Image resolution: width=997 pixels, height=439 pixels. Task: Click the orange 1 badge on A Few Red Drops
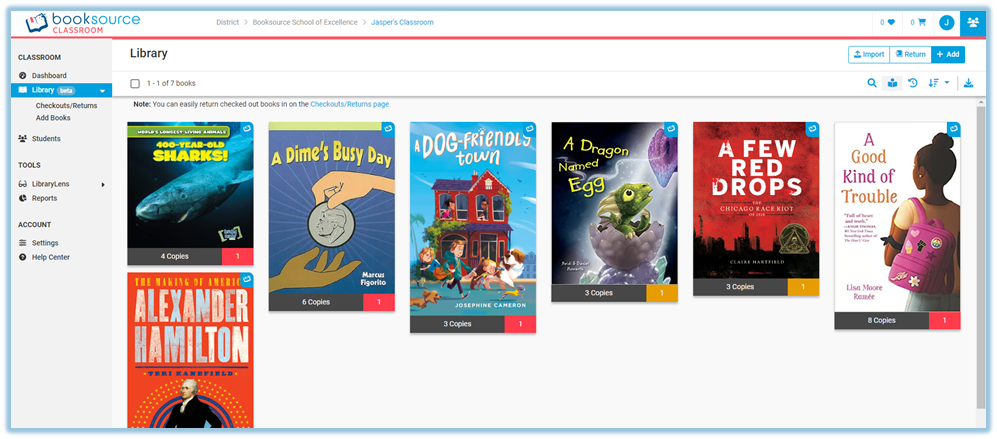tap(803, 287)
